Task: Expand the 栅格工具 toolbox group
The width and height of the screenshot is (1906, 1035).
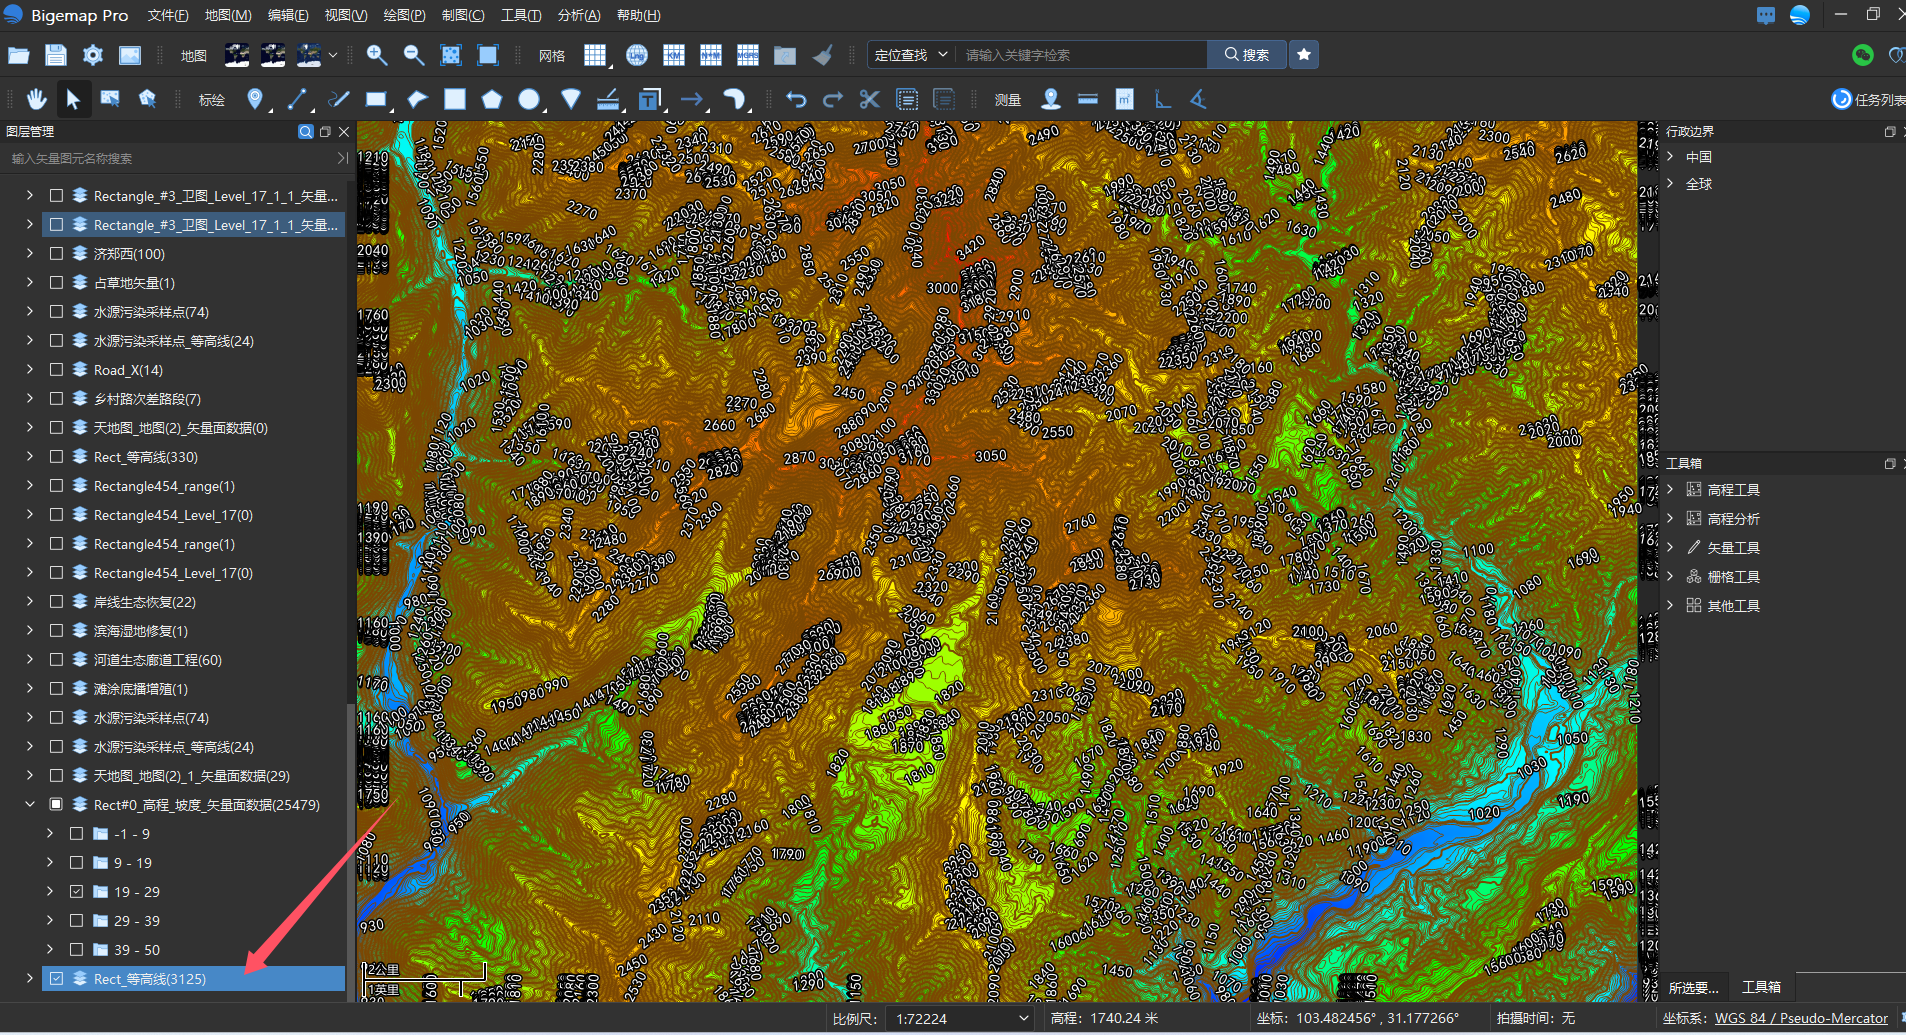Action: point(1670,577)
